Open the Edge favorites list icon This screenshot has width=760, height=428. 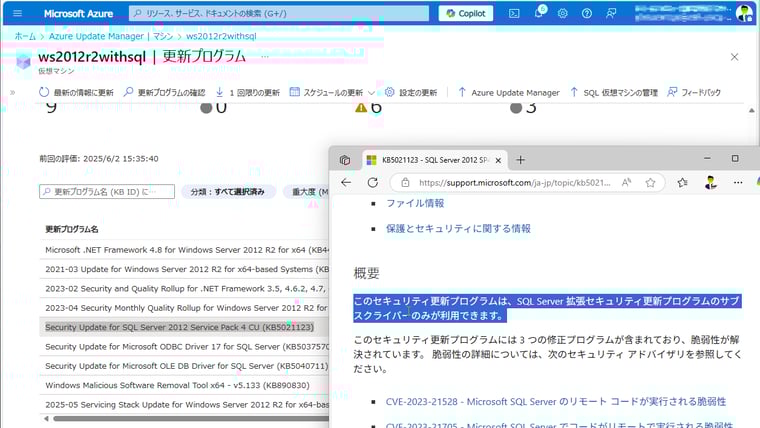coord(682,183)
